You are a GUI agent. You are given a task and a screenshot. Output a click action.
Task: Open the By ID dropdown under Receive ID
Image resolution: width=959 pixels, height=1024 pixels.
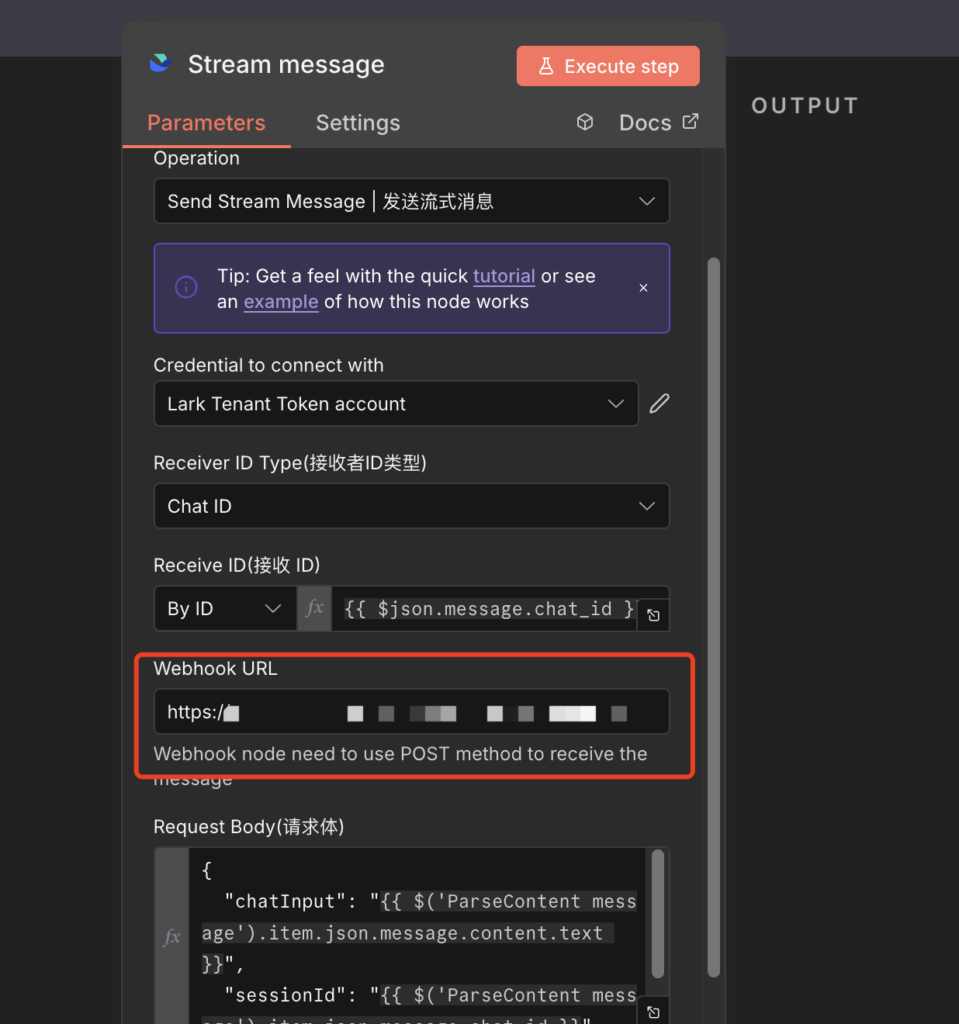[x=224, y=609]
